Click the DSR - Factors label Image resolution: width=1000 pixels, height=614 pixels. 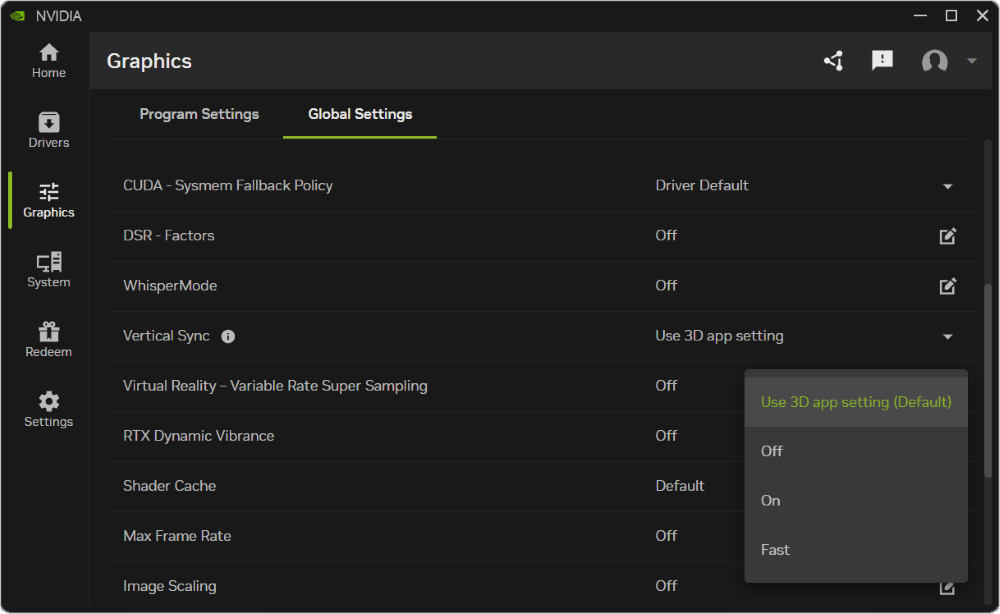coord(168,235)
